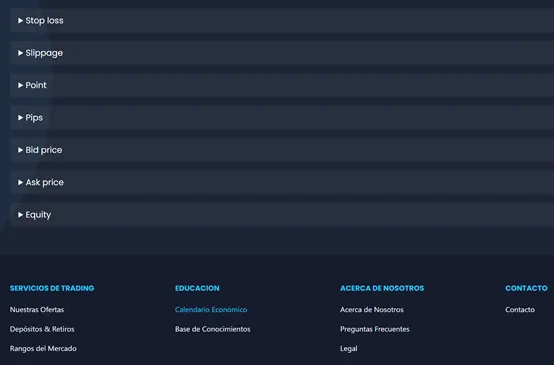The width and height of the screenshot is (554, 365).
Task: Open the Contacto footer link
Action: (520, 310)
